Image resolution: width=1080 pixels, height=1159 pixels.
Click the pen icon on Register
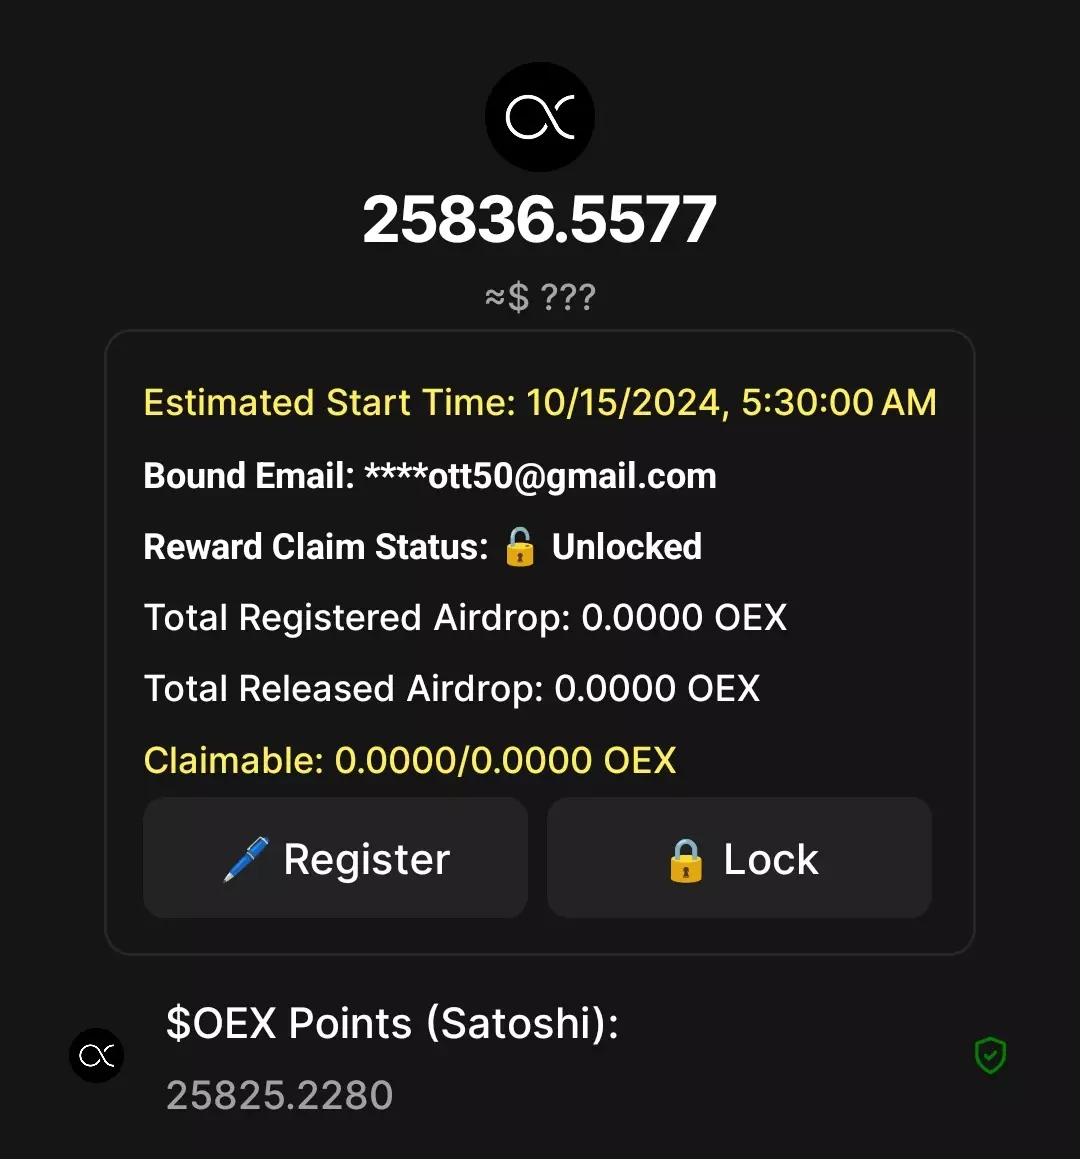click(x=246, y=859)
